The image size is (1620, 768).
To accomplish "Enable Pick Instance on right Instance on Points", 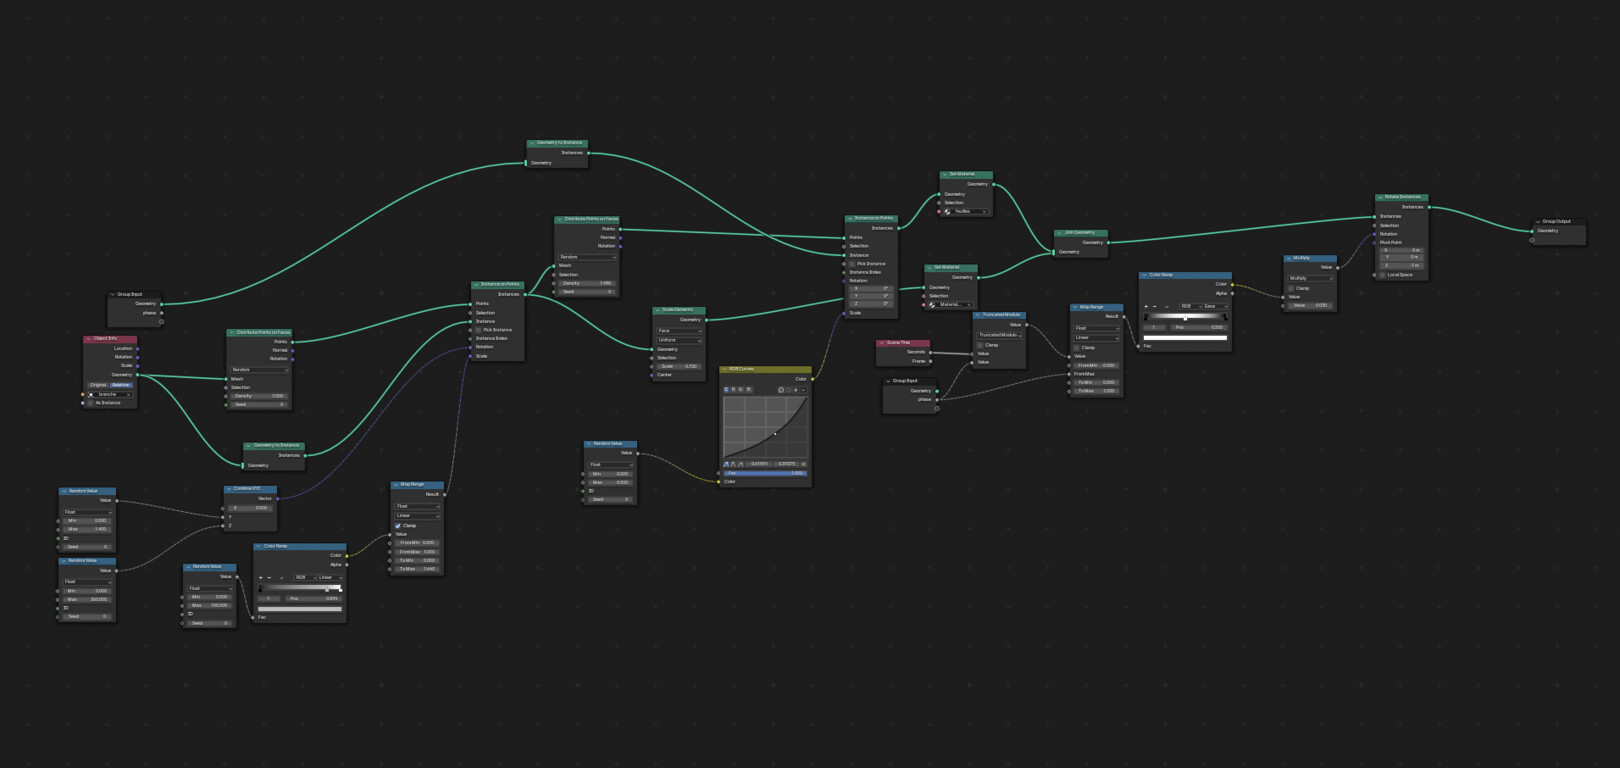I will (x=852, y=264).
